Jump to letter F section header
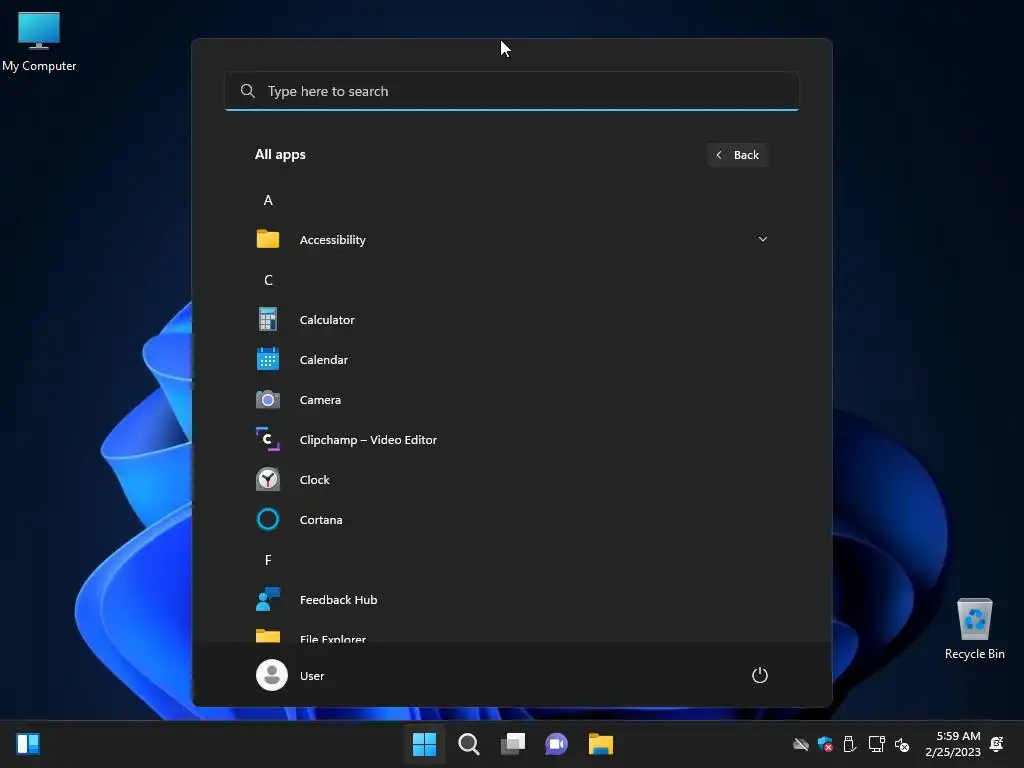The height and width of the screenshot is (768, 1024). [x=268, y=560]
